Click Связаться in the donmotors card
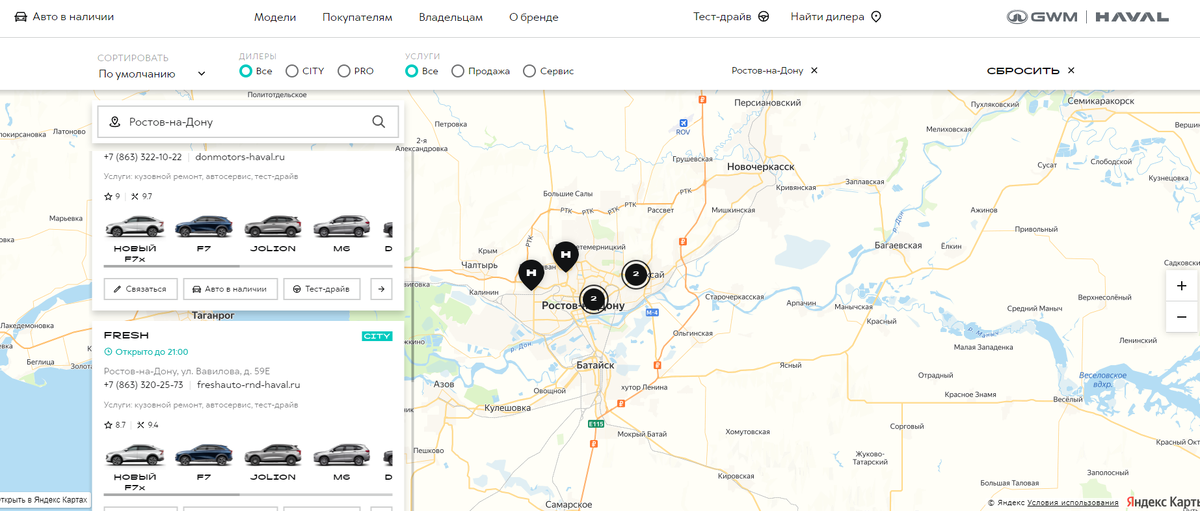 point(141,289)
